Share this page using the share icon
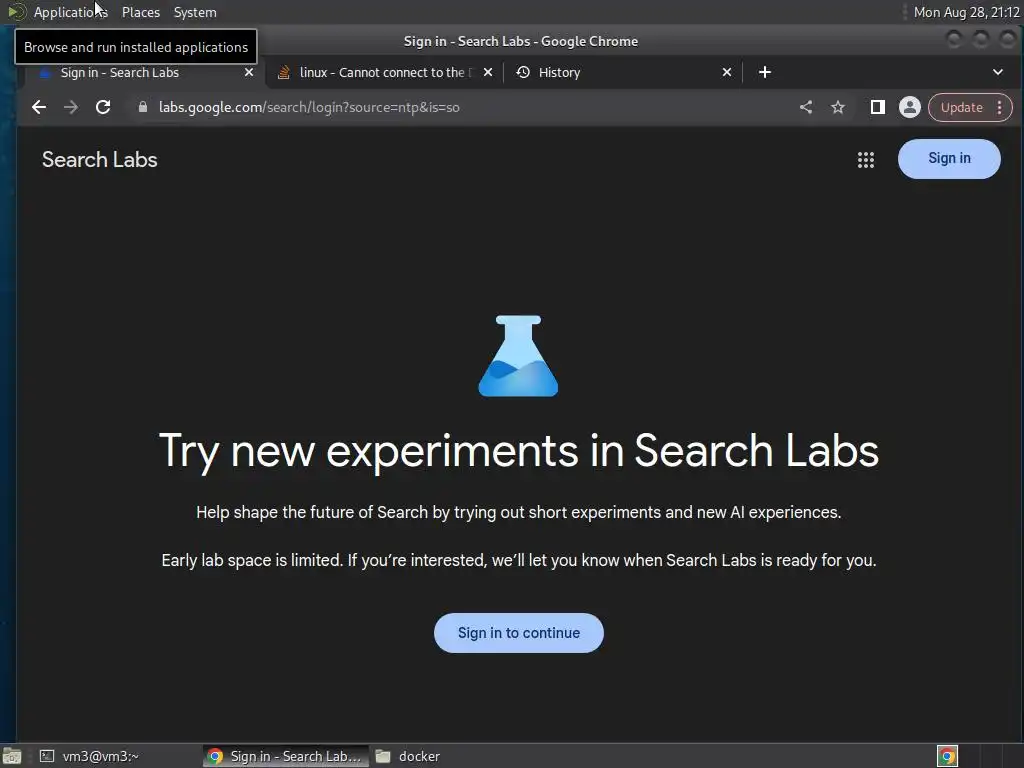 click(806, 107)
